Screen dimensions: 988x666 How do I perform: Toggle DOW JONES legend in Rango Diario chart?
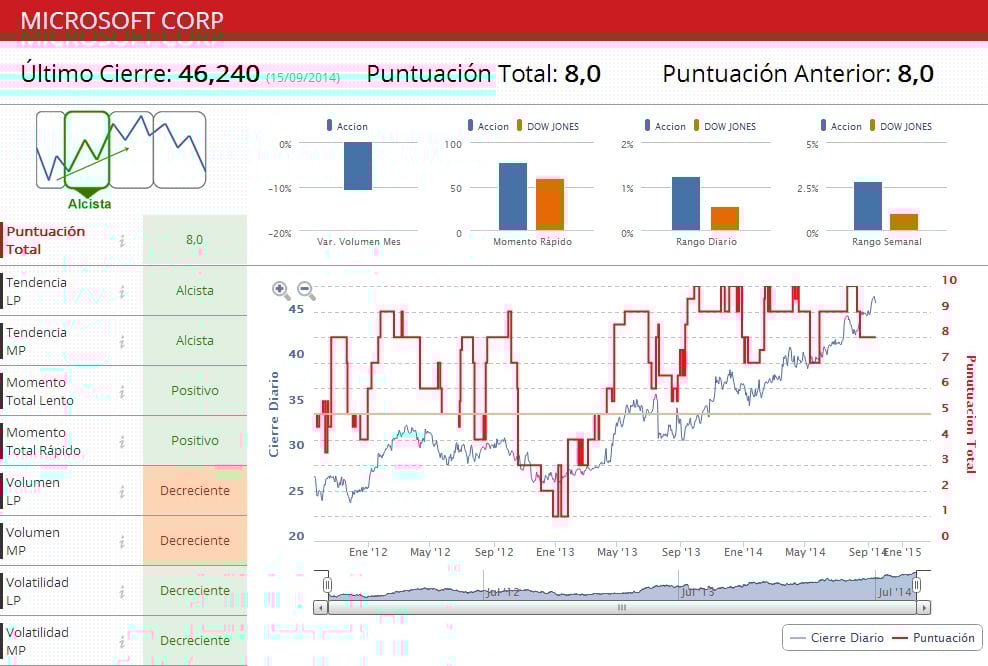point(725,126)
